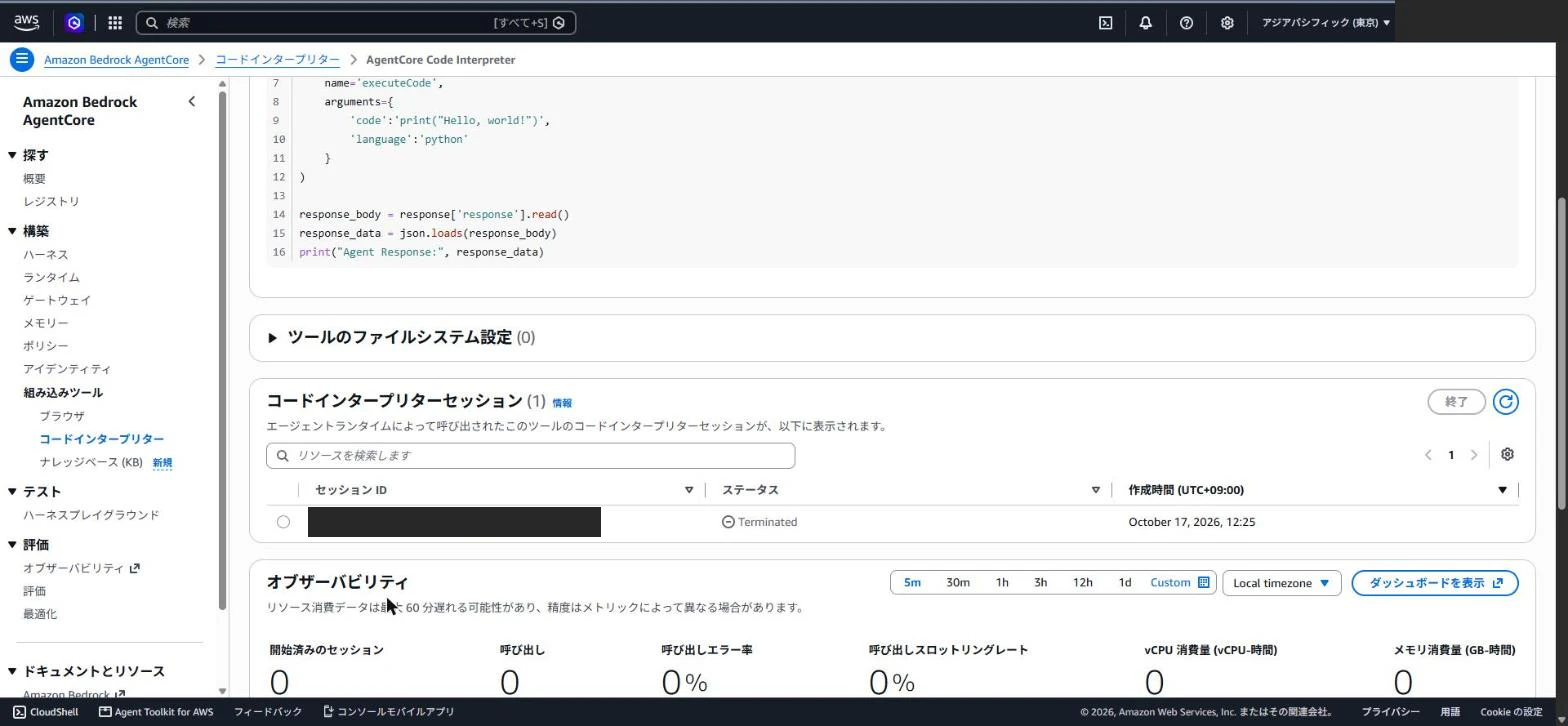Open the notifications bell
The width and height of the screenshot is (1568, 726).
[x=1146, y=22]
